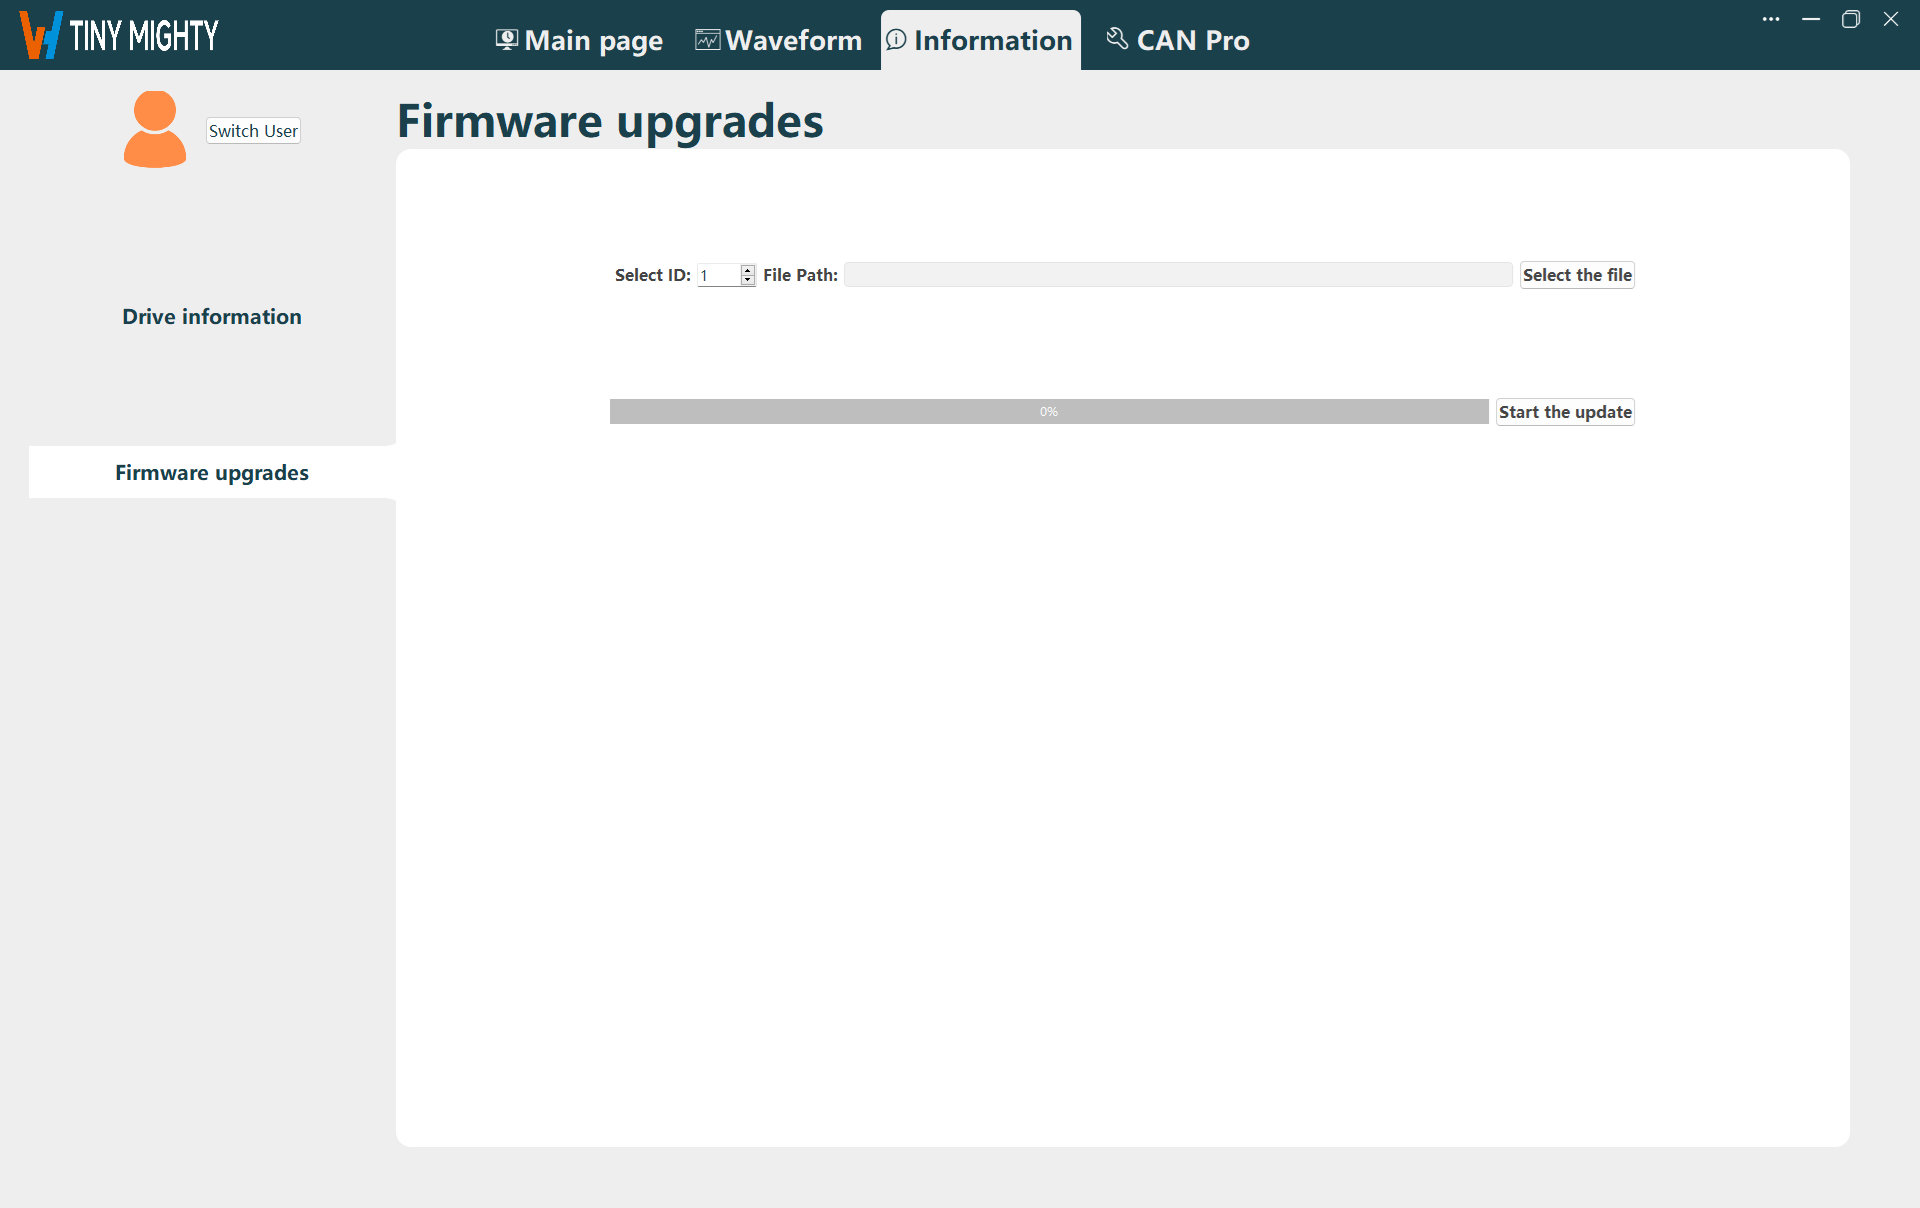This screenshot has height=1208, width=1920.
Task: Select Firmware upgrades sidebar item
Action: click(212, 473)
